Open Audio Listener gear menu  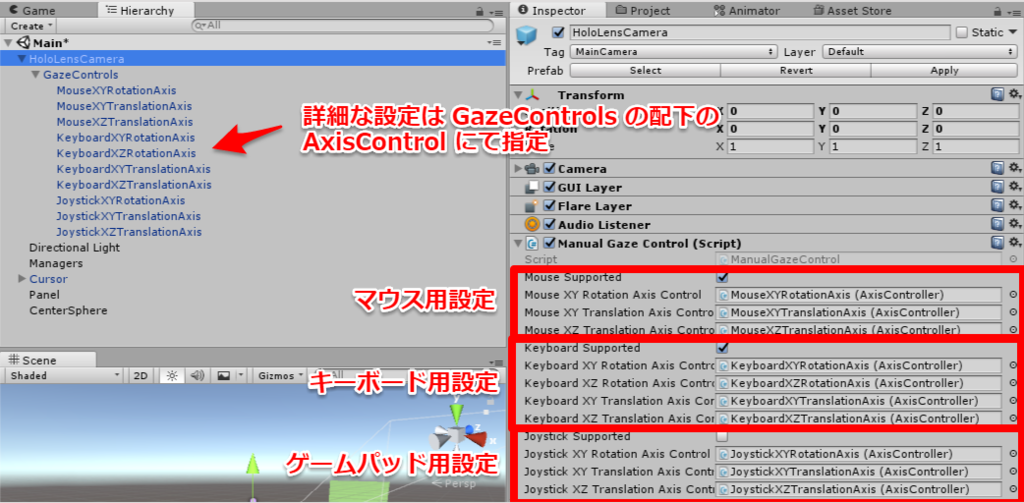click(x=1015, y=225)
